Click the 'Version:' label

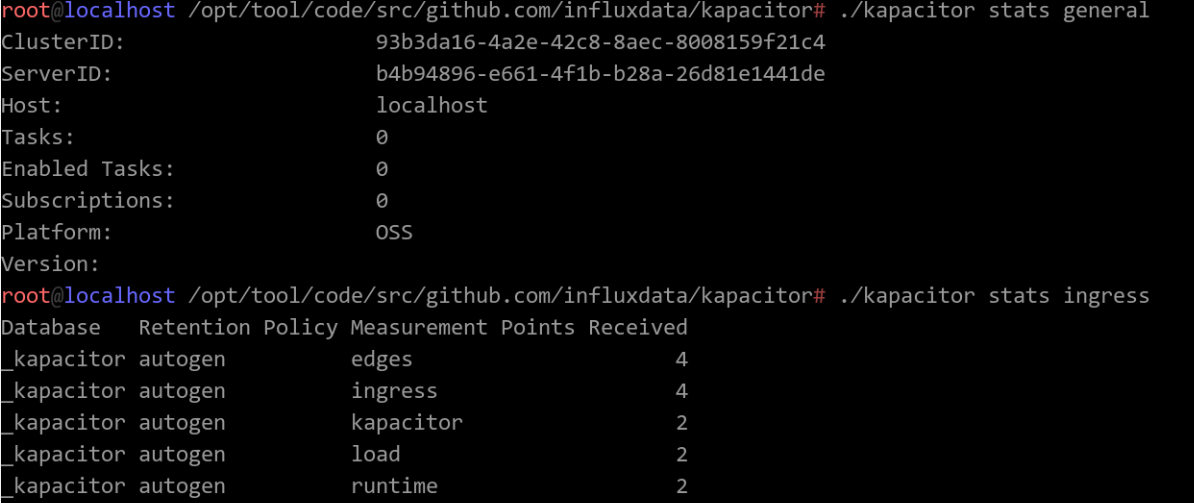(x=50, y=264)
